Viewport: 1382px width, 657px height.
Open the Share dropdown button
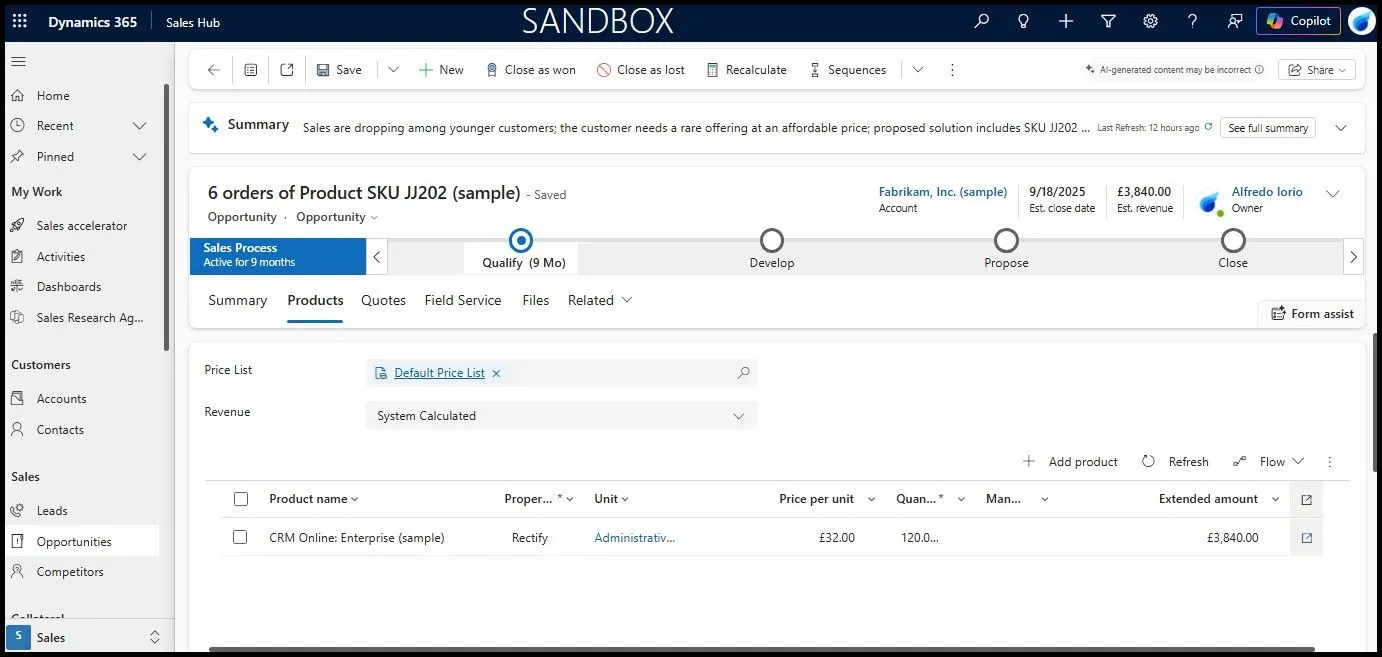(1317, 70)
